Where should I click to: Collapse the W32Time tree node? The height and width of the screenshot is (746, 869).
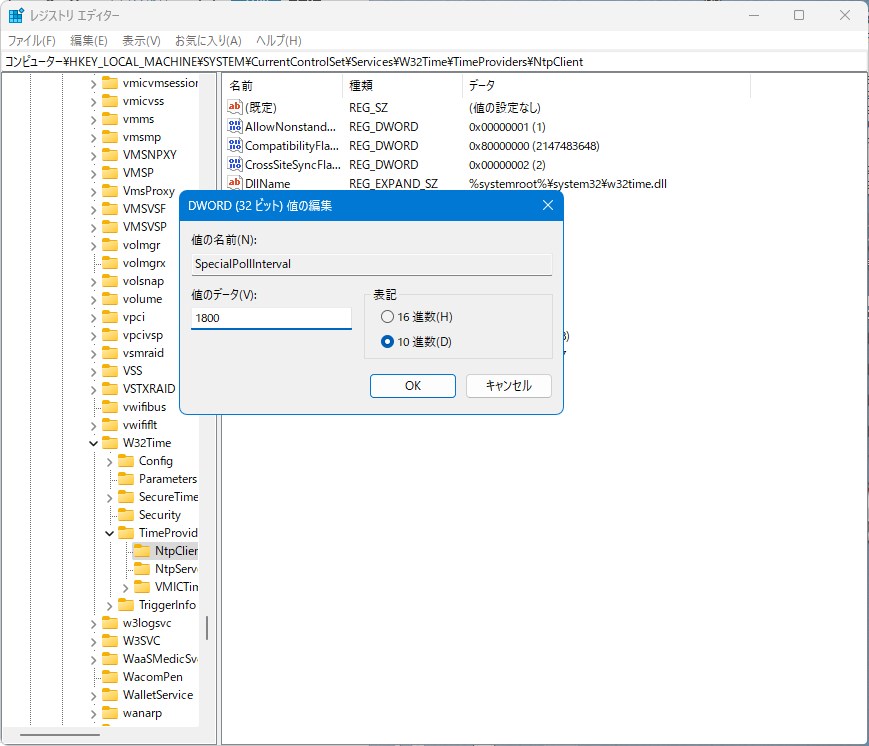(94, 443)
